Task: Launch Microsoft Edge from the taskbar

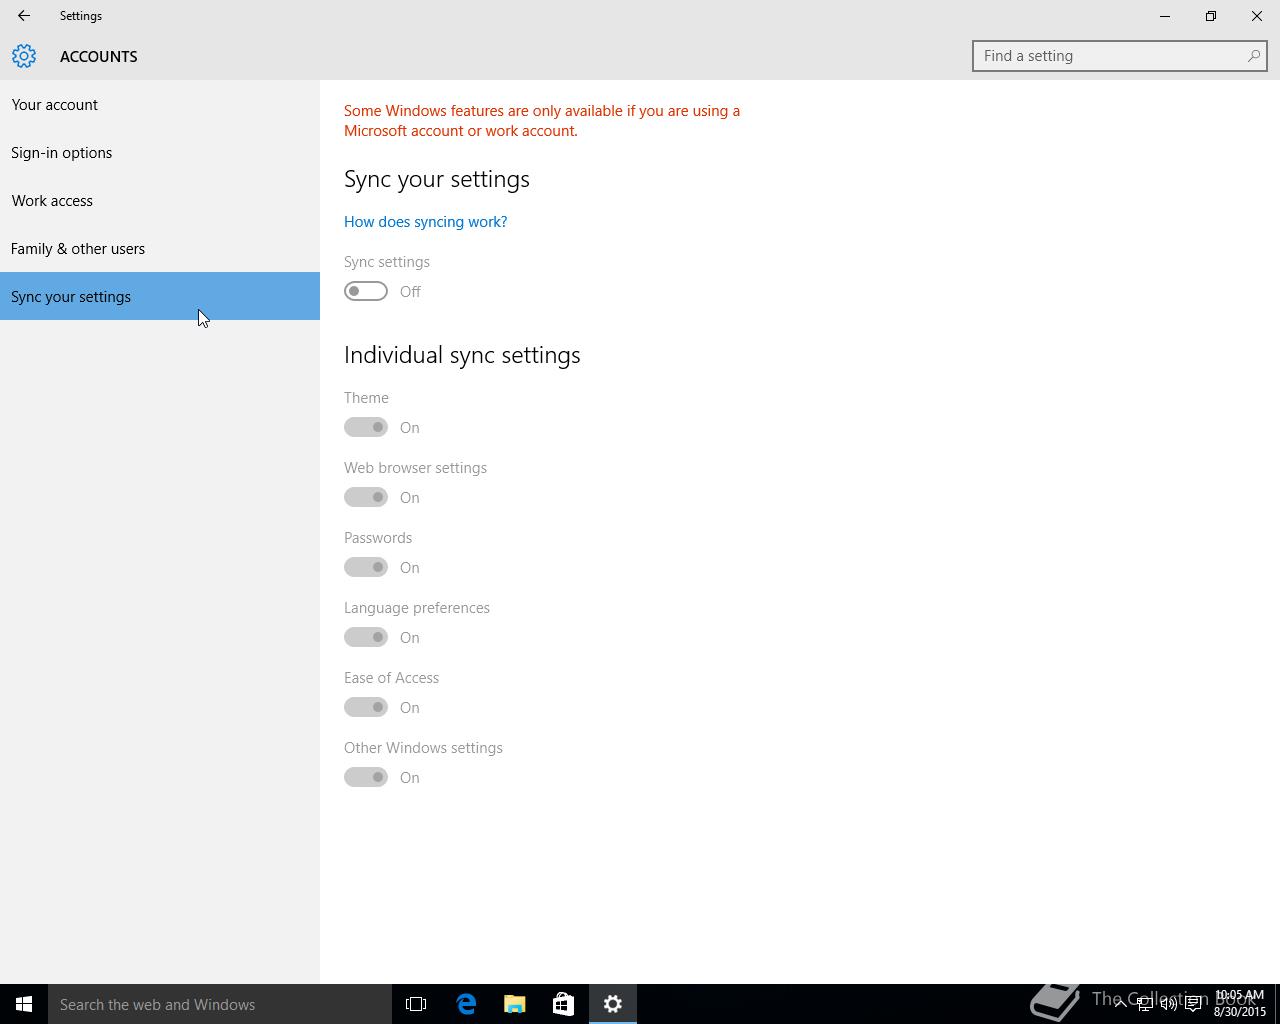Action: coord(466,1004)
